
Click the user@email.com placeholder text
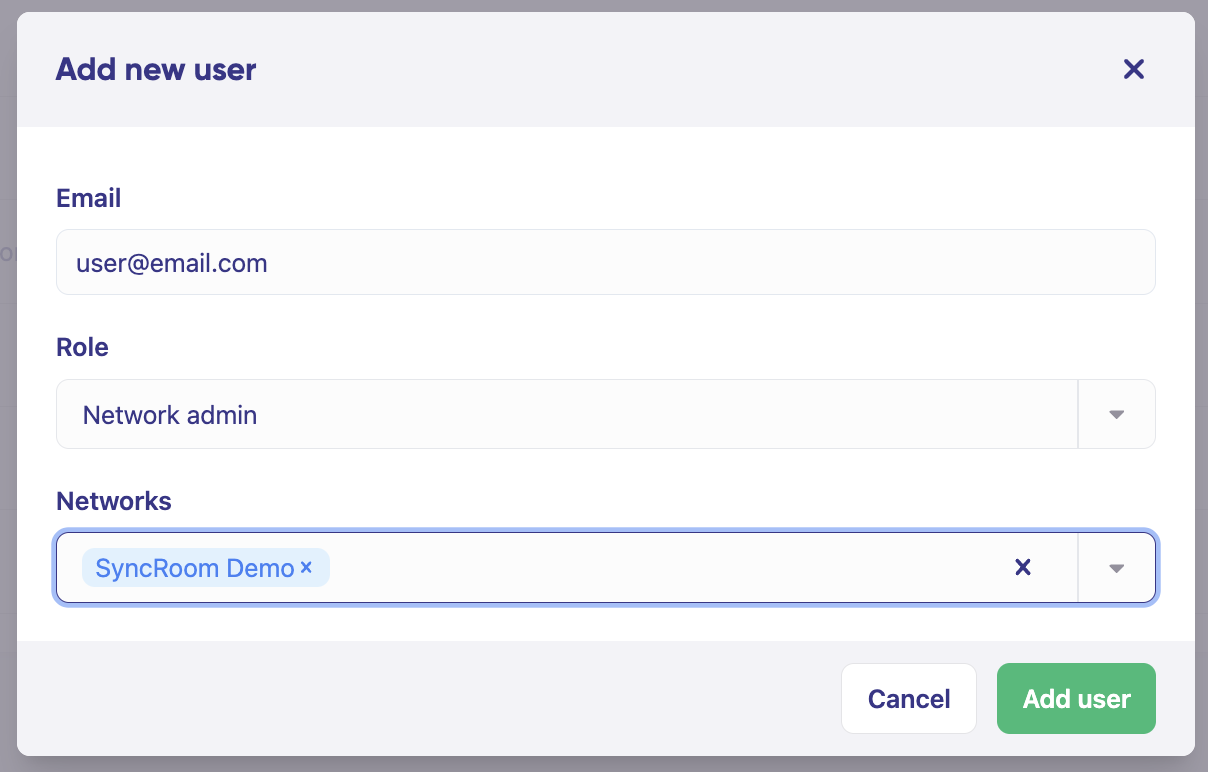pos(172,263)
